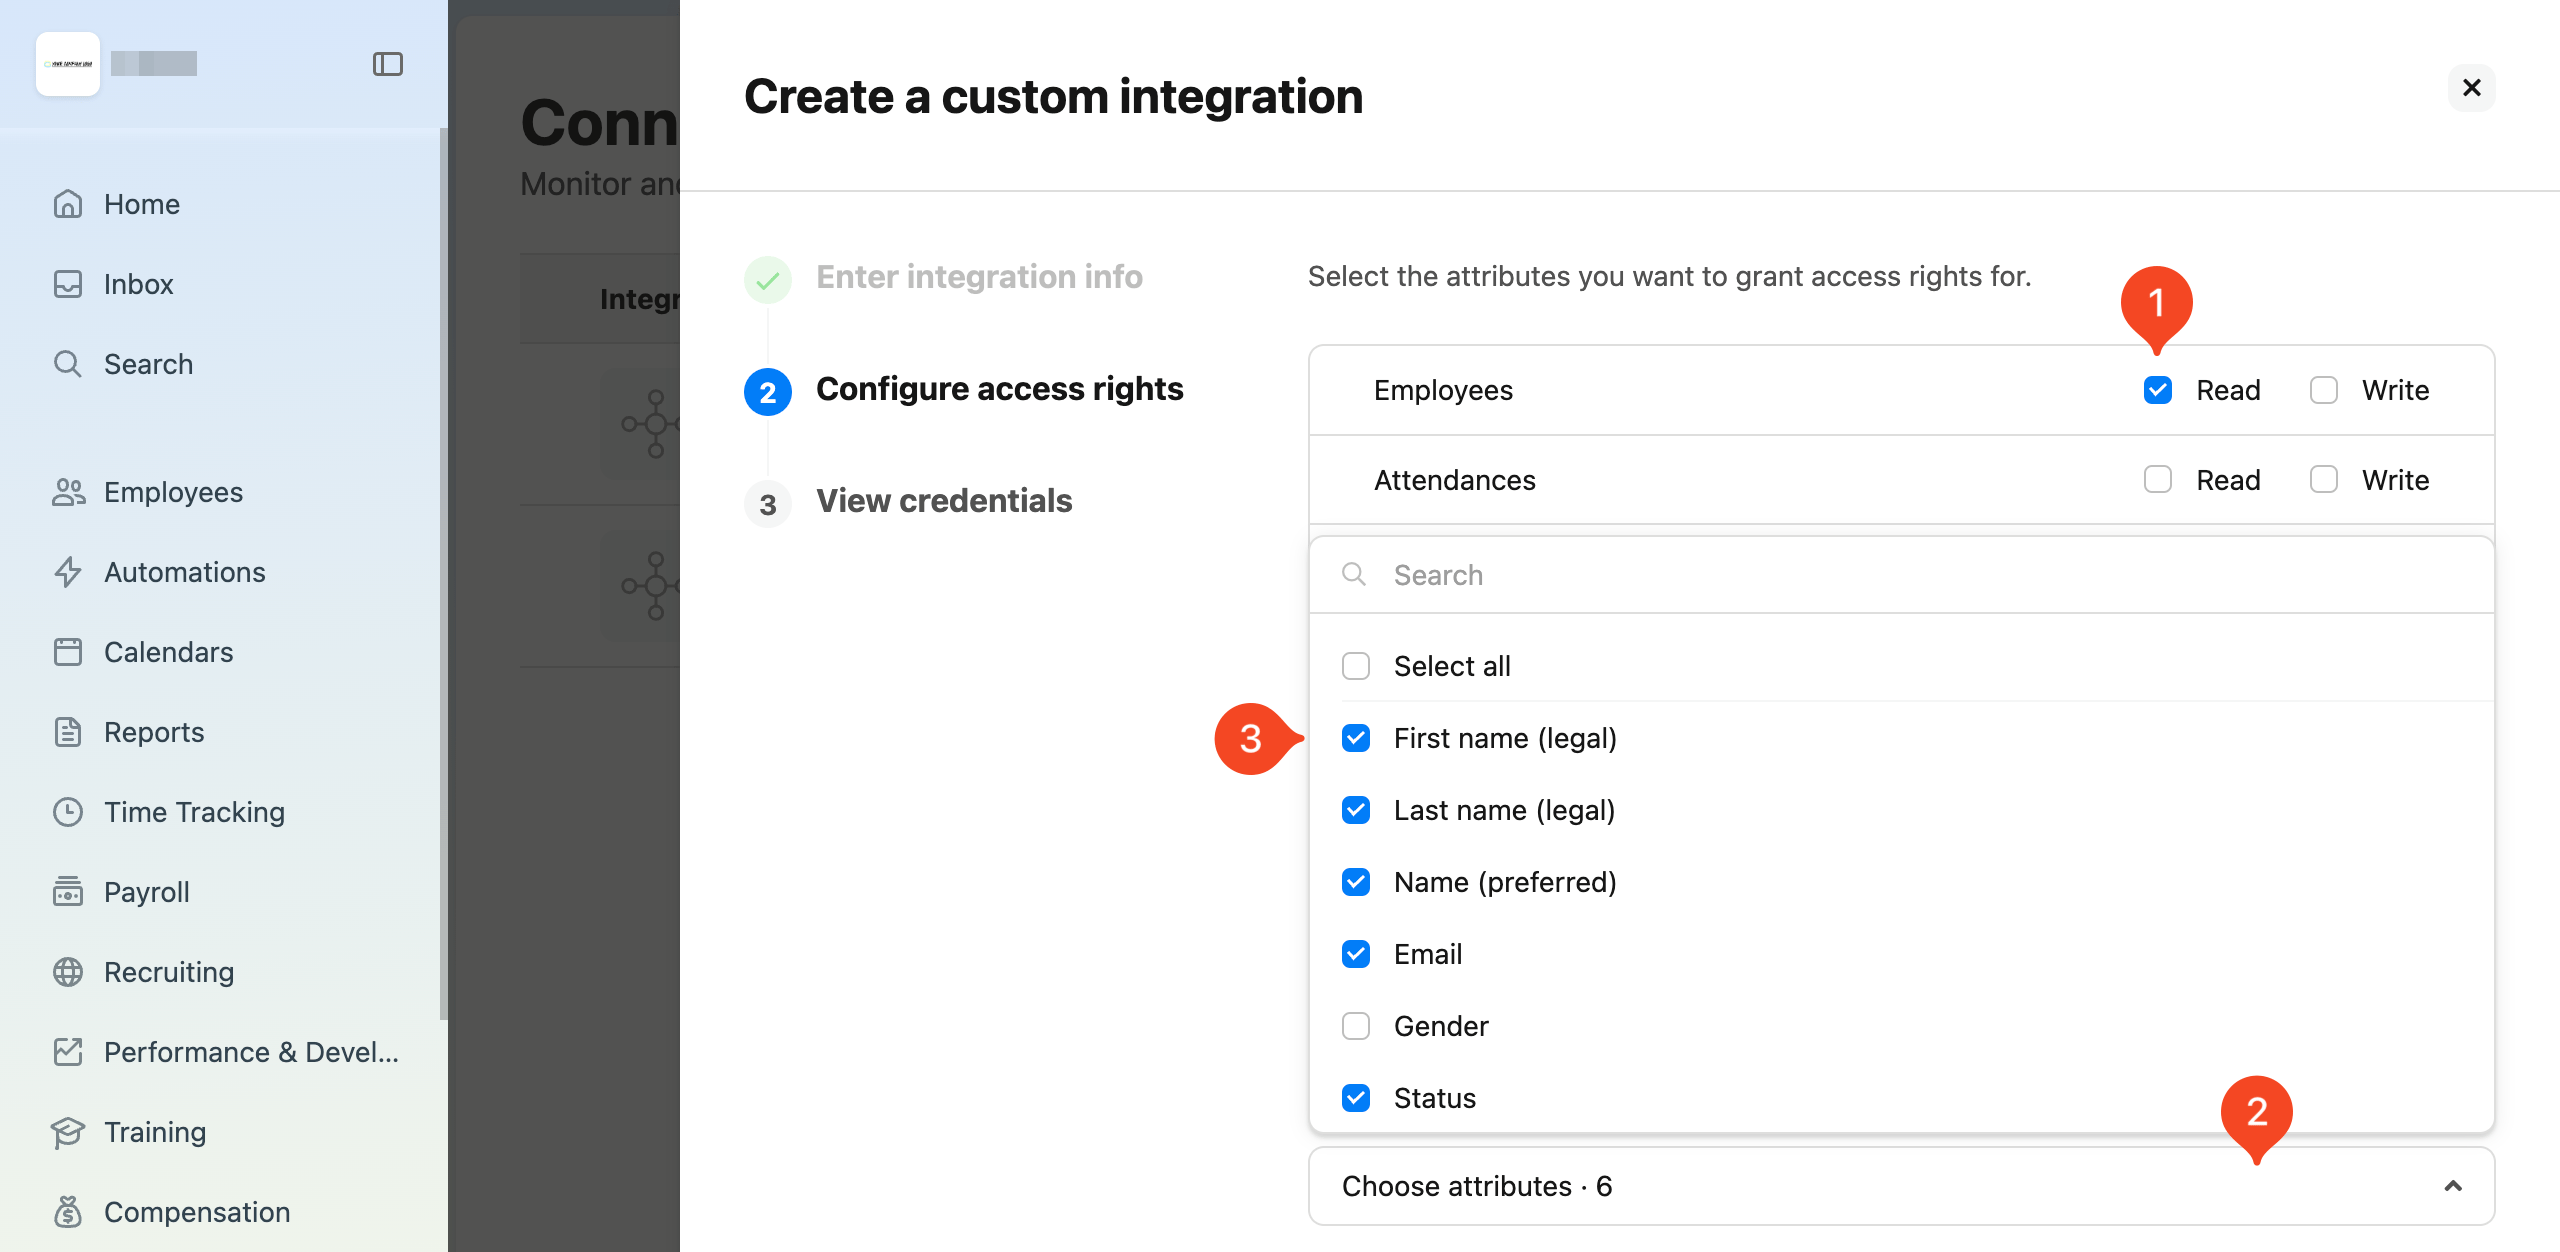Click the 'Email' label text
This screenshot has height=1252, width=2560.
(1428, 954)
